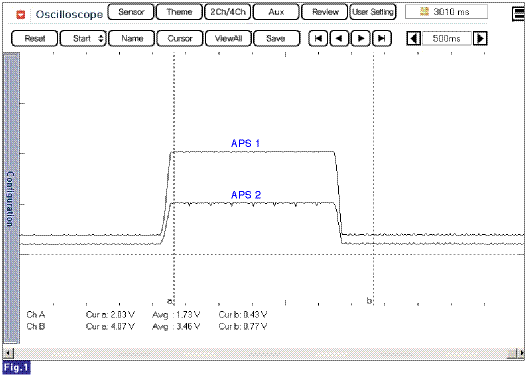
Task: Toggle the Cursor display
Action: click(x=180, y=38)
